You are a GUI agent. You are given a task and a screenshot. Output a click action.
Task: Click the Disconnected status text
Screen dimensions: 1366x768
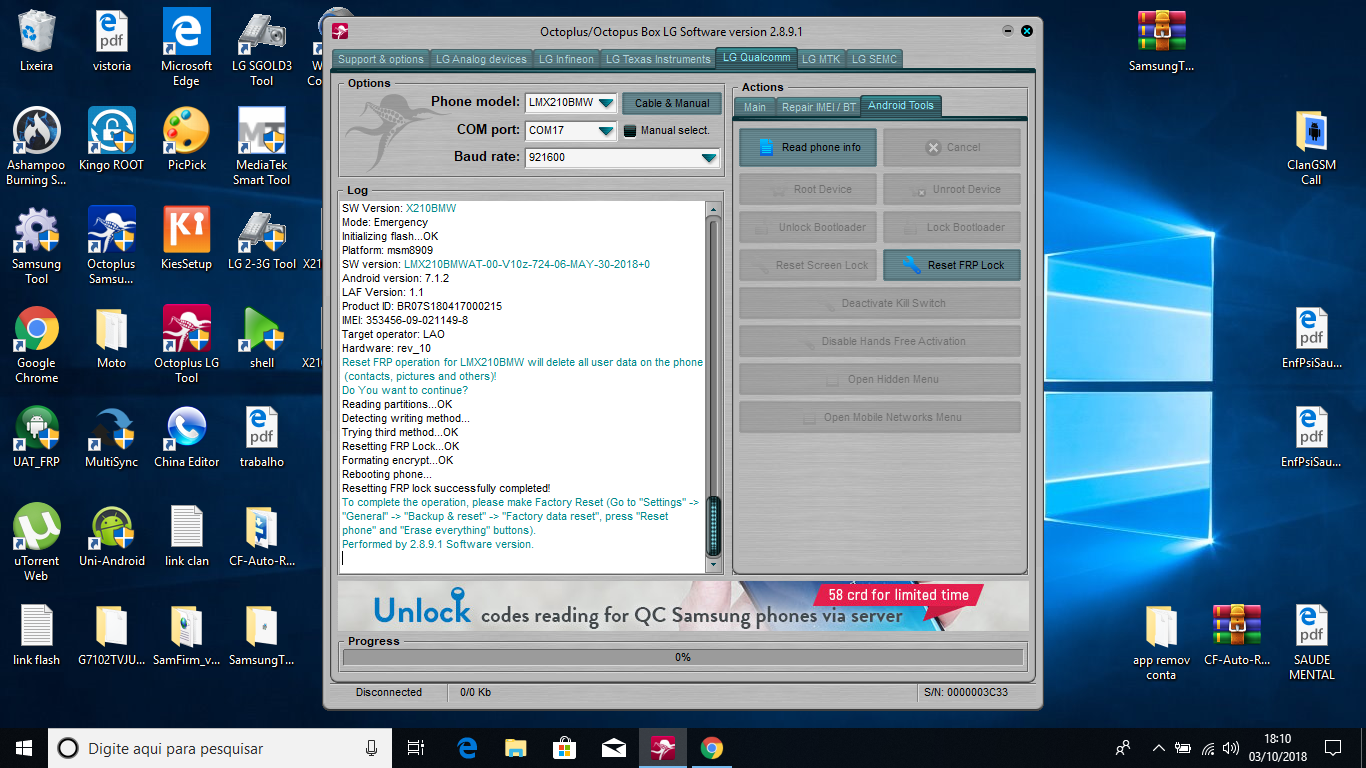pos(389,692)
